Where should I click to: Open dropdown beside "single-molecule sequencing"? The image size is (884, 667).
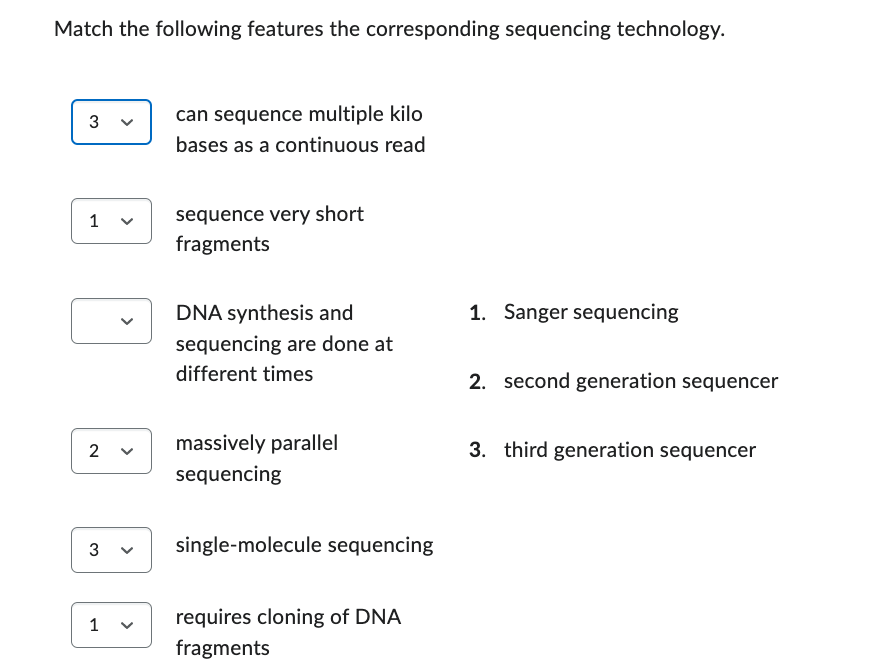pyautogui.click(x=111, y=550)
